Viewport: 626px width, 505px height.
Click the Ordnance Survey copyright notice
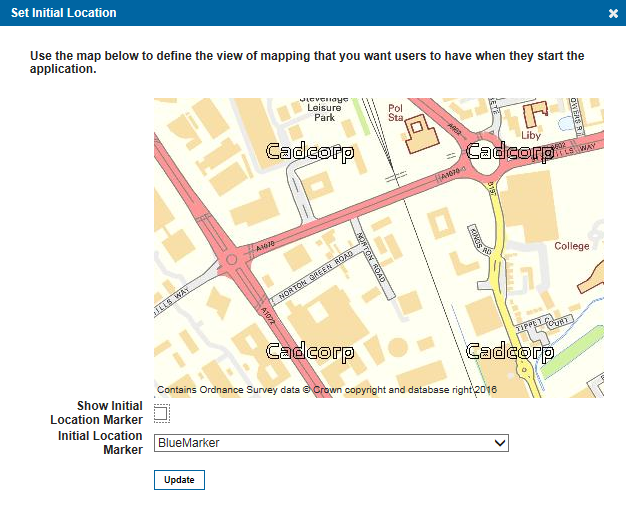pos(327,390)
